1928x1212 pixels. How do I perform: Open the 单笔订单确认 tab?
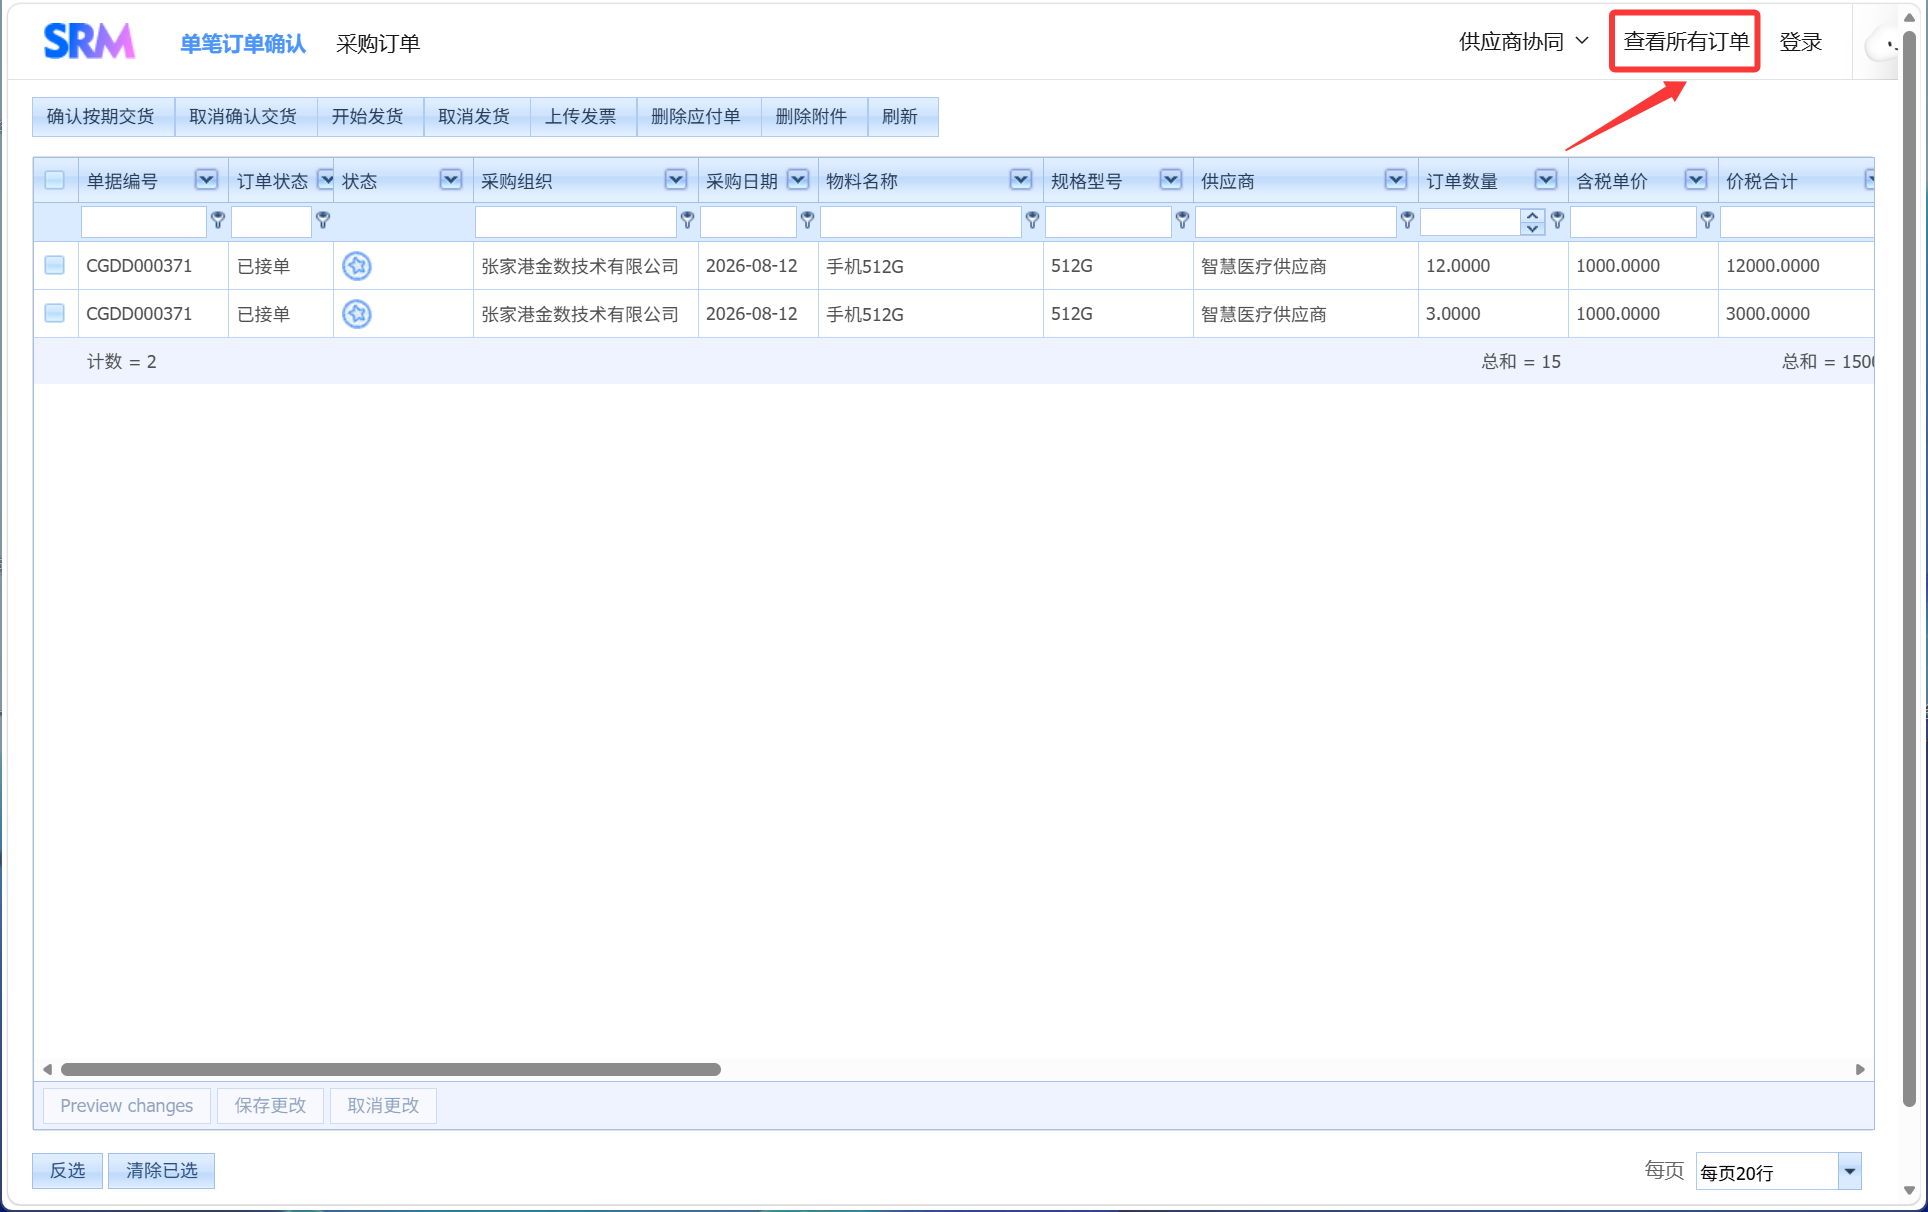243,44
